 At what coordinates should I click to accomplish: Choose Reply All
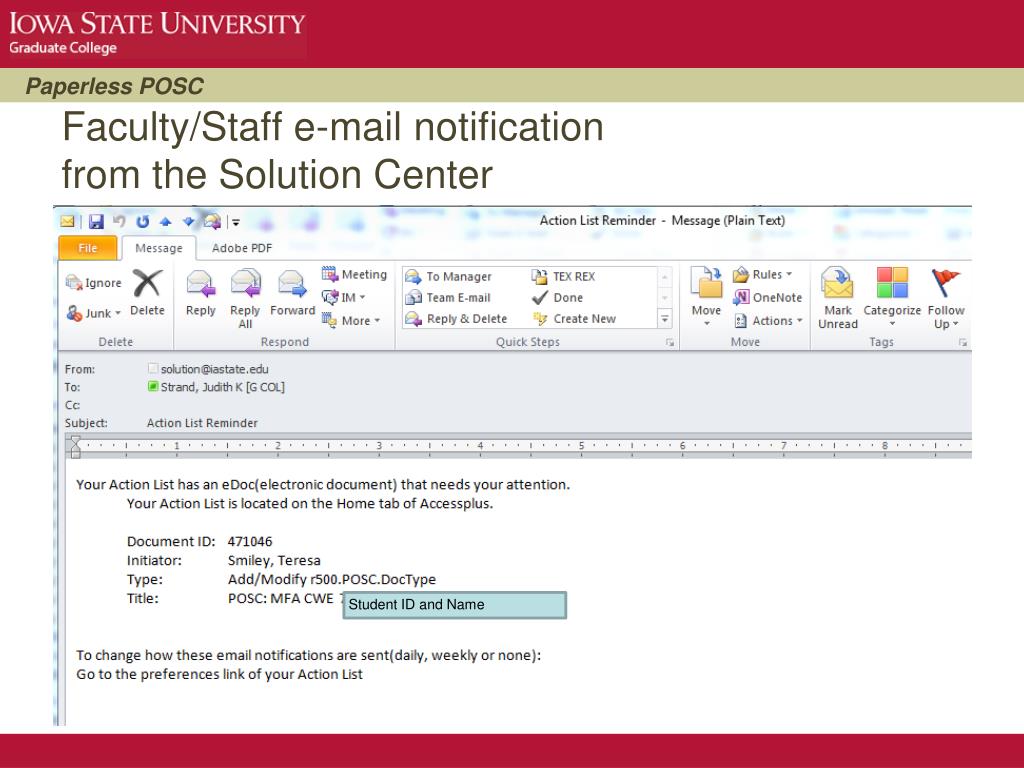pyautogui.click(x=245, y=299)
